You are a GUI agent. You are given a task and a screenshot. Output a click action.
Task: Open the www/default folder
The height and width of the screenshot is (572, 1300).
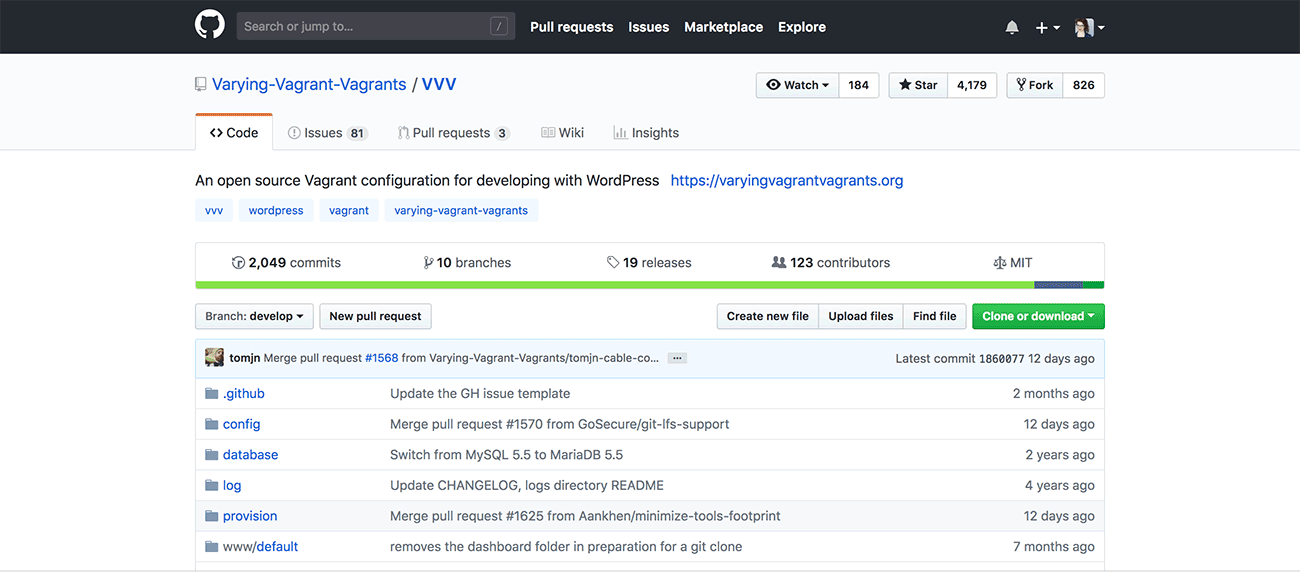[x=261, y=547]
